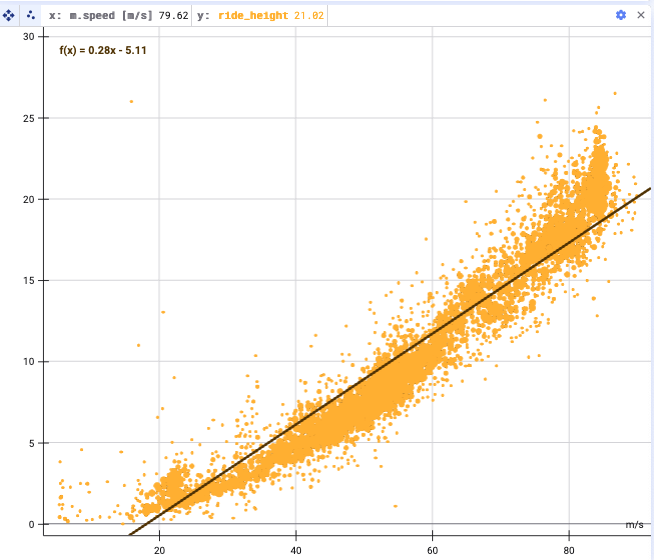Click the y-axis value 21.02
Viewport: 654px width, 560px height.
(x=309, y=16)
